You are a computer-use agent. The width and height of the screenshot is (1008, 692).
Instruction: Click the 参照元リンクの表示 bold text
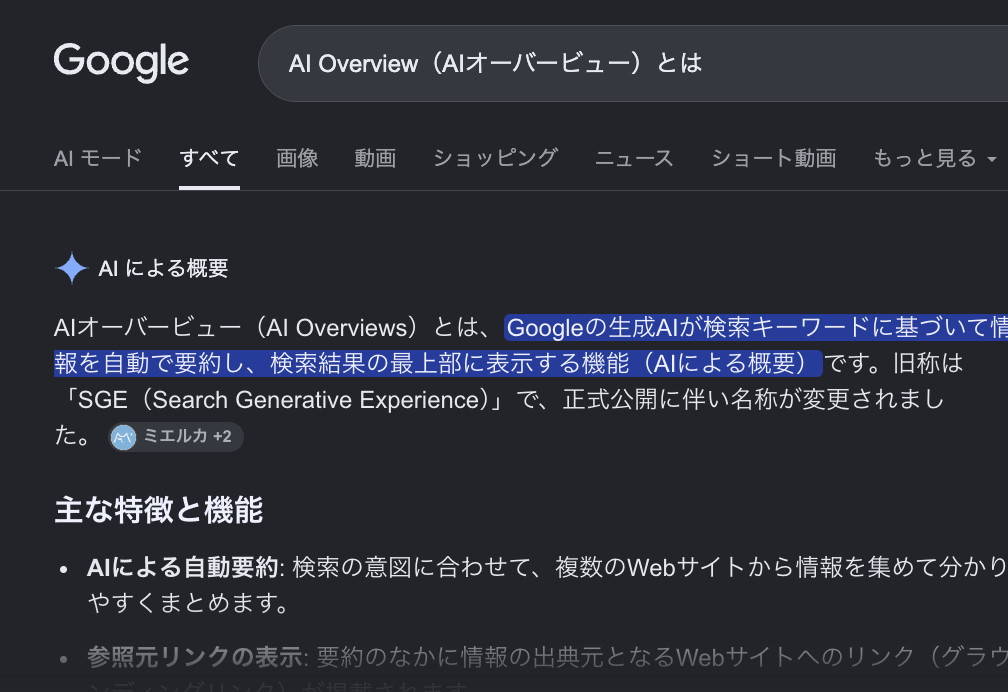click(x=195, y=657)
